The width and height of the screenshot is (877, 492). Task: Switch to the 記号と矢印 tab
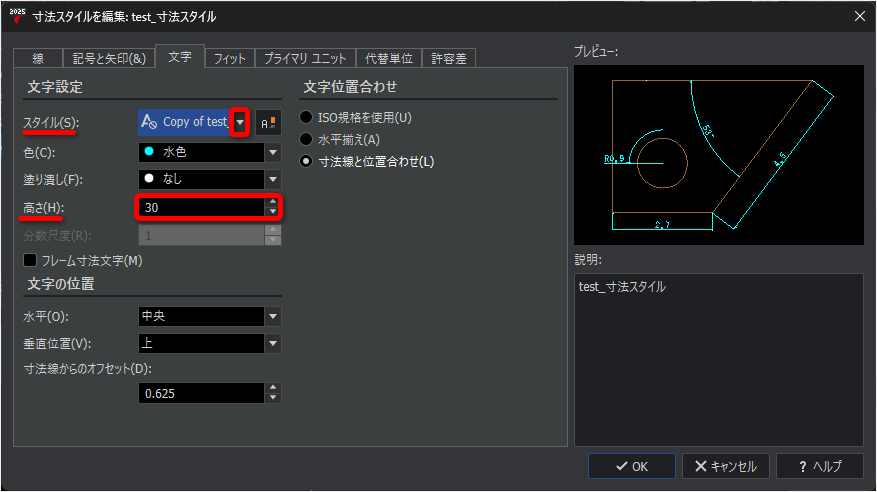coord(109,58)
